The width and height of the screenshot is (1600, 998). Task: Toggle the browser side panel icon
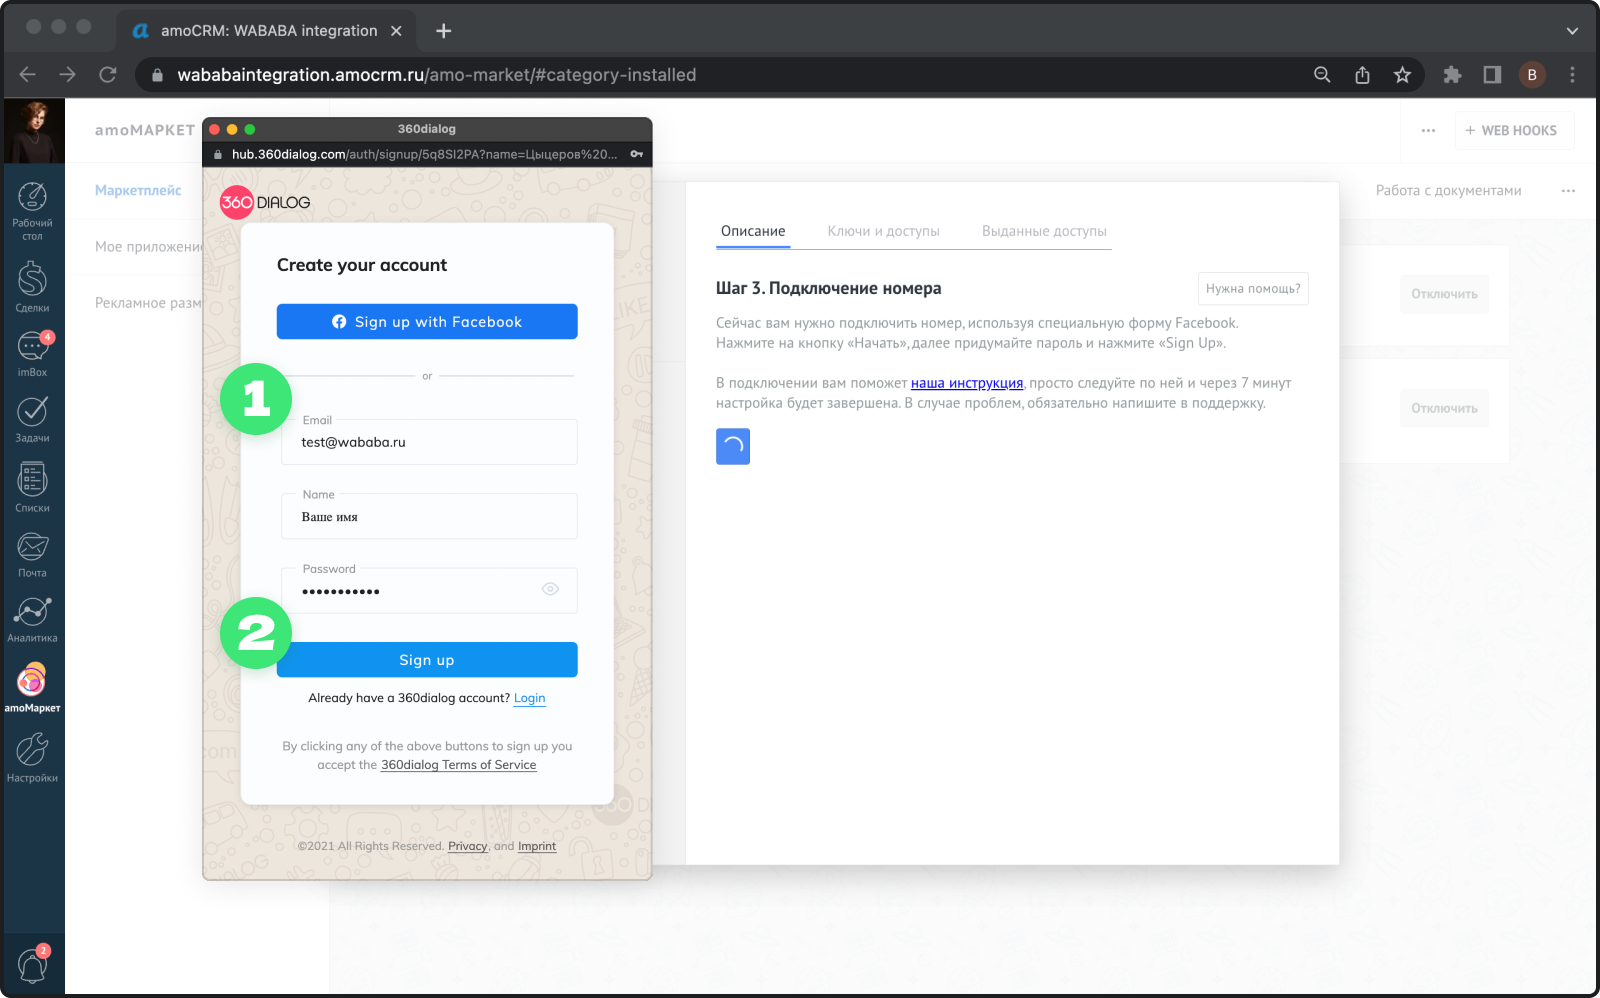[x=1492, y=75]
